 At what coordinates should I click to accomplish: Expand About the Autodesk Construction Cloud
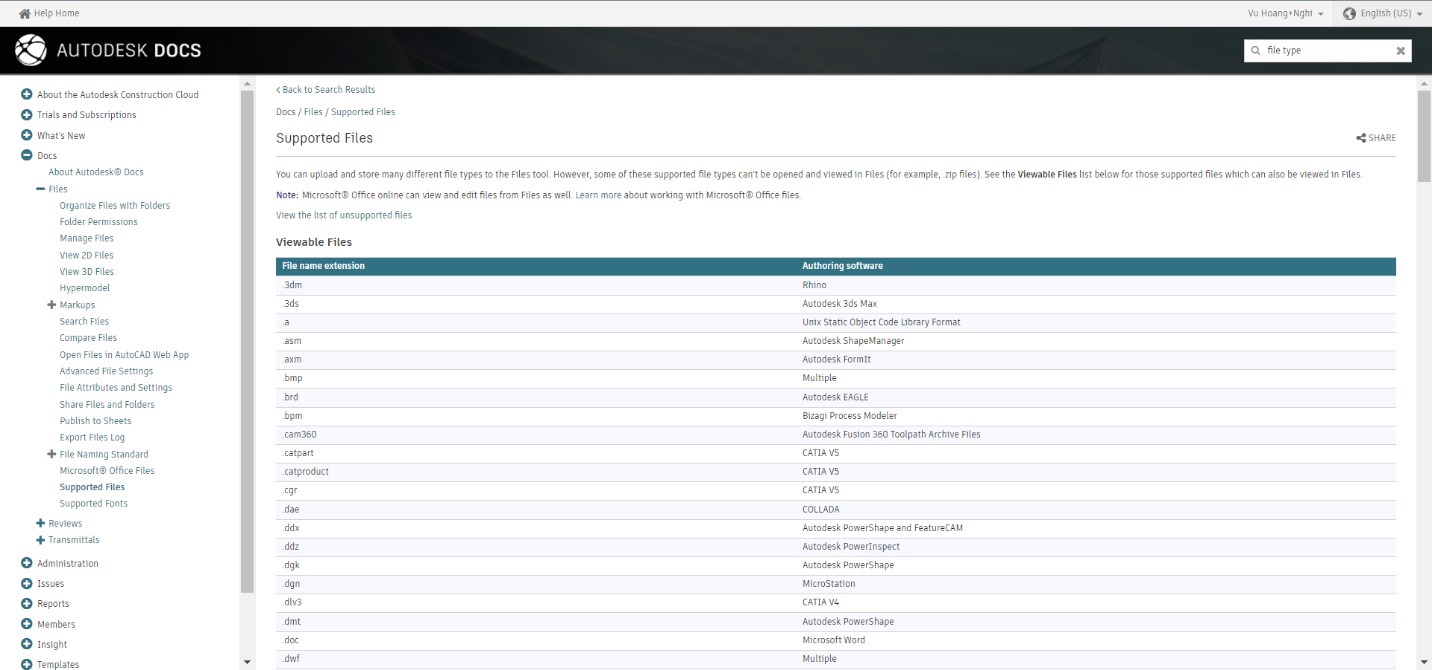point(27,94)
